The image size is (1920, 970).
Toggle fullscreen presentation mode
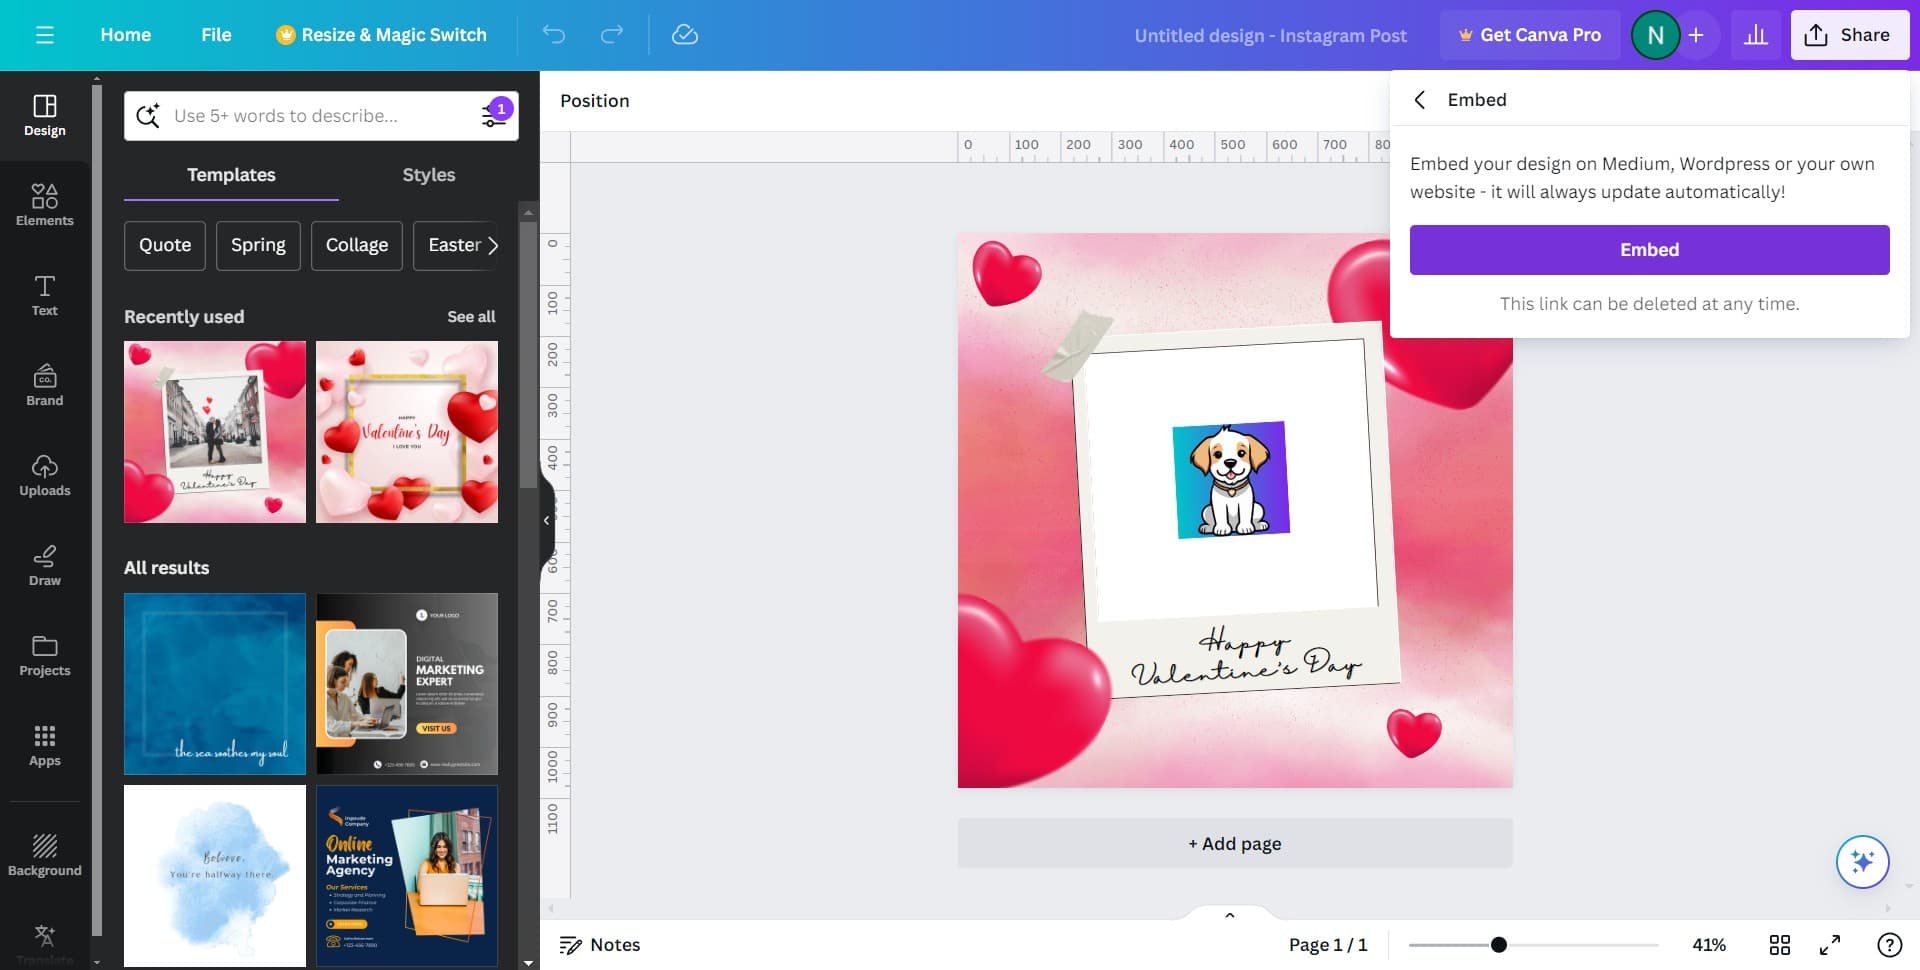tap(1829, 945)
